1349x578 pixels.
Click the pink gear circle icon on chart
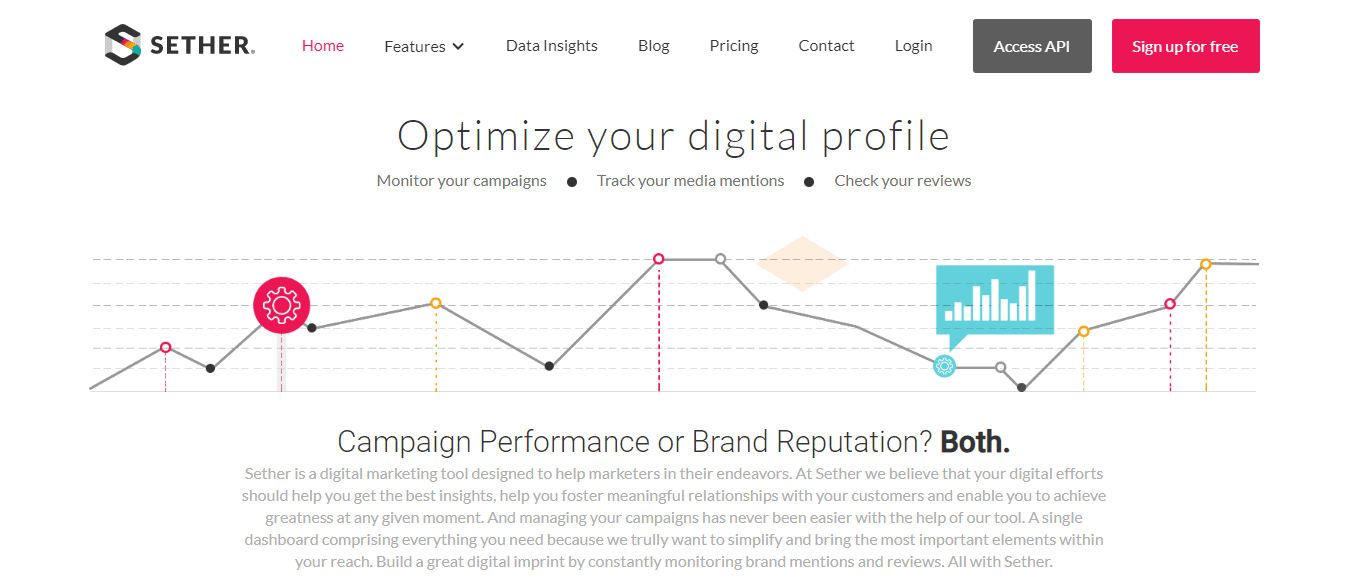(x=281, y=304)
